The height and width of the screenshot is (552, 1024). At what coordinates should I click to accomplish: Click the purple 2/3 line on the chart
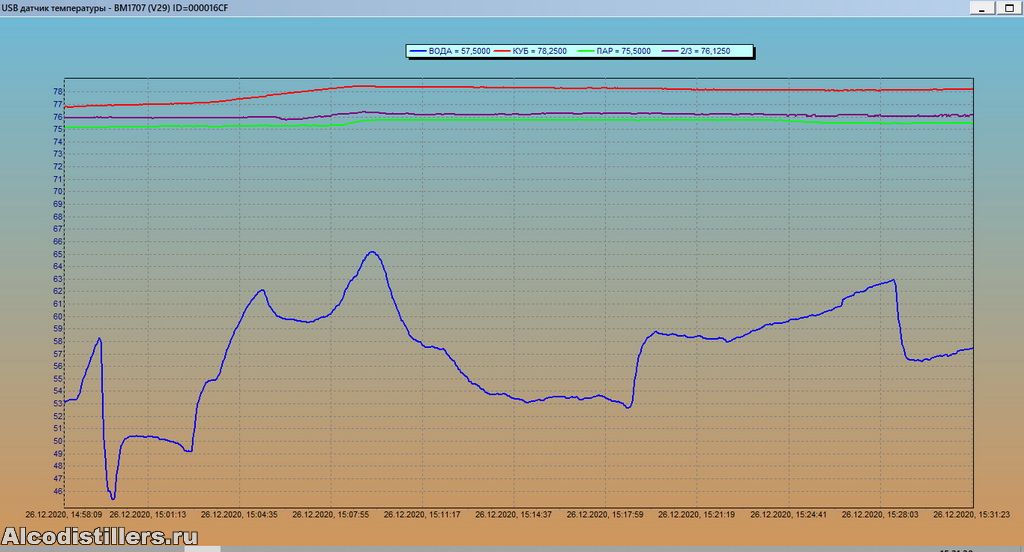[600, 113]
